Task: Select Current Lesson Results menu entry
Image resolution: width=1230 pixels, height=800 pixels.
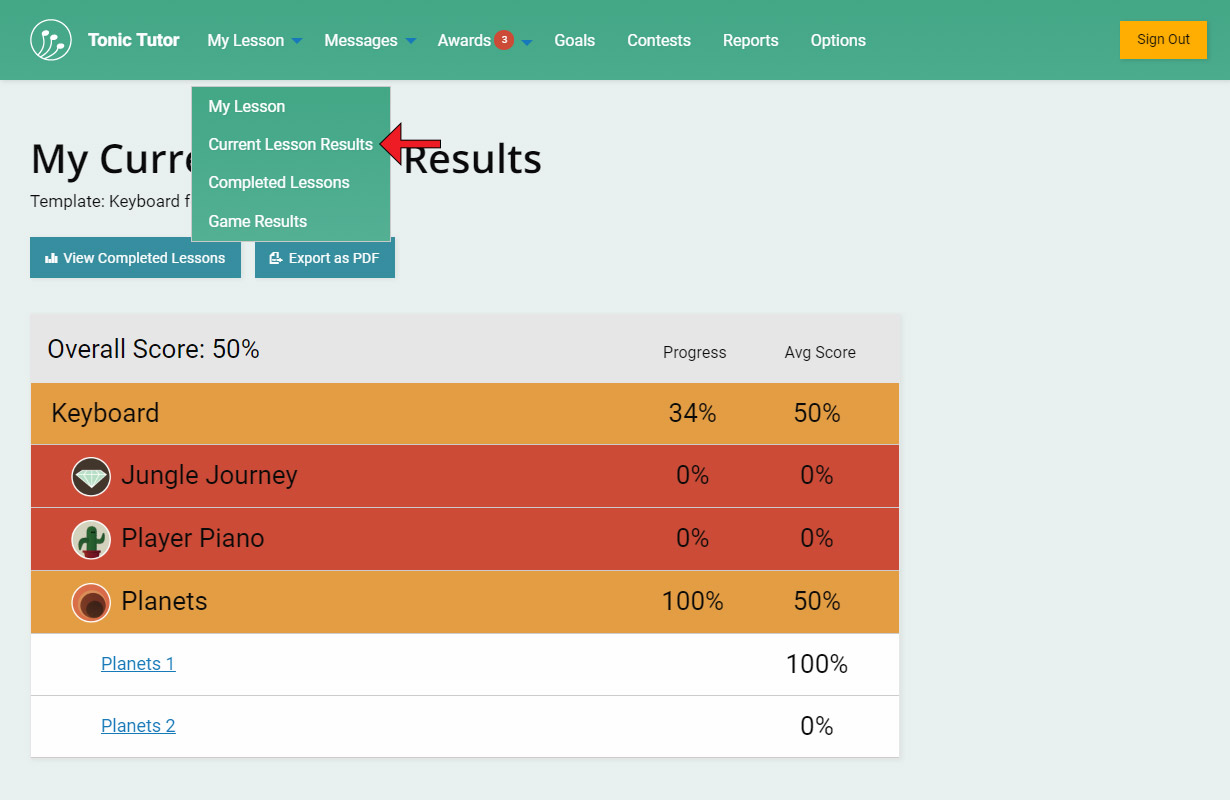Action: [290, 144]
